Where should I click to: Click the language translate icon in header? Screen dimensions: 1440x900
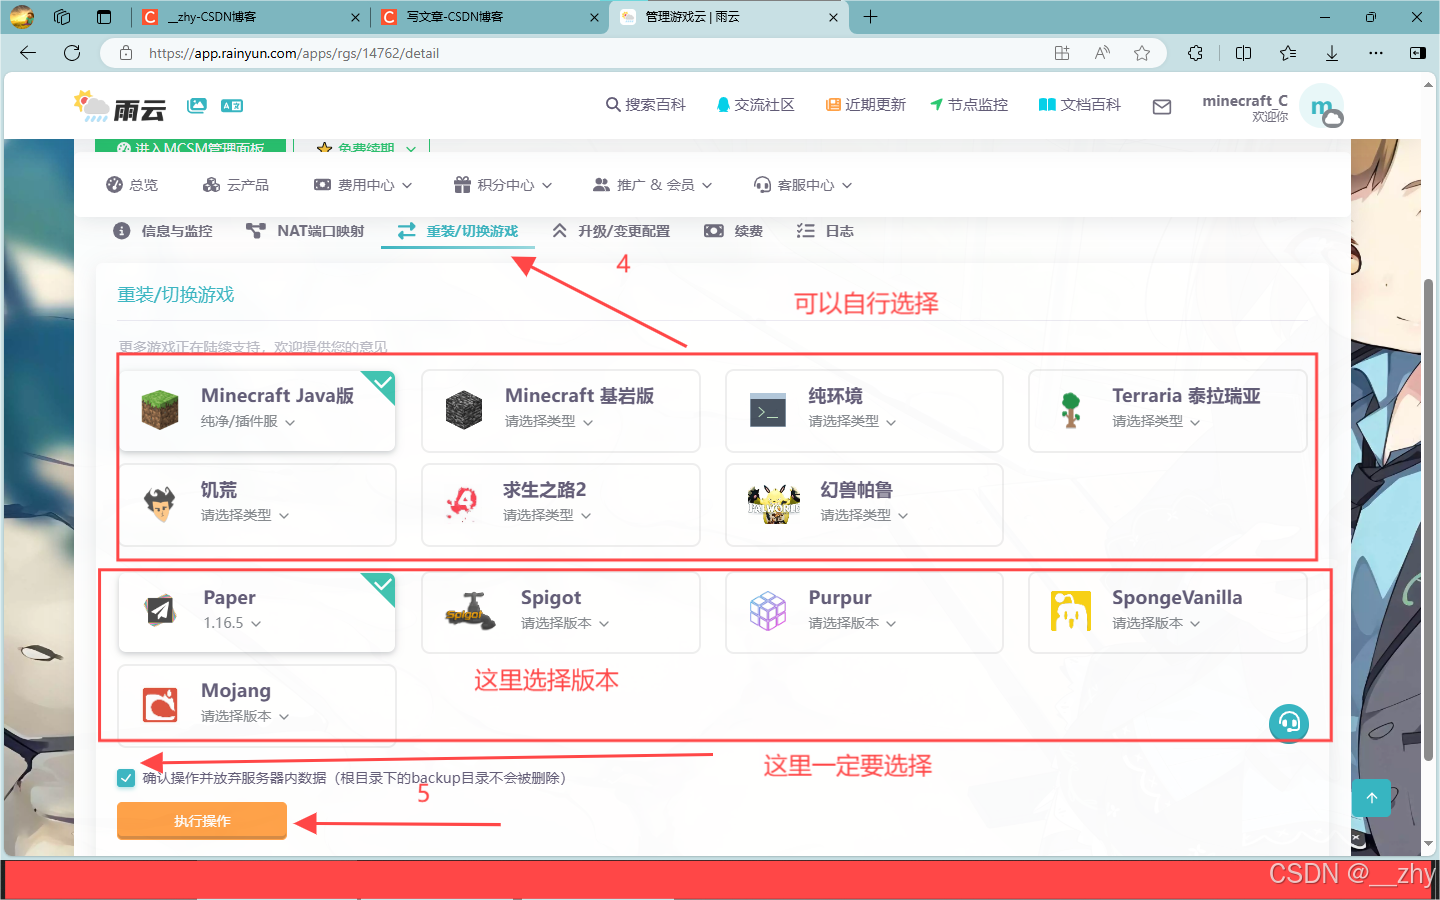click(x=232, y=105)
